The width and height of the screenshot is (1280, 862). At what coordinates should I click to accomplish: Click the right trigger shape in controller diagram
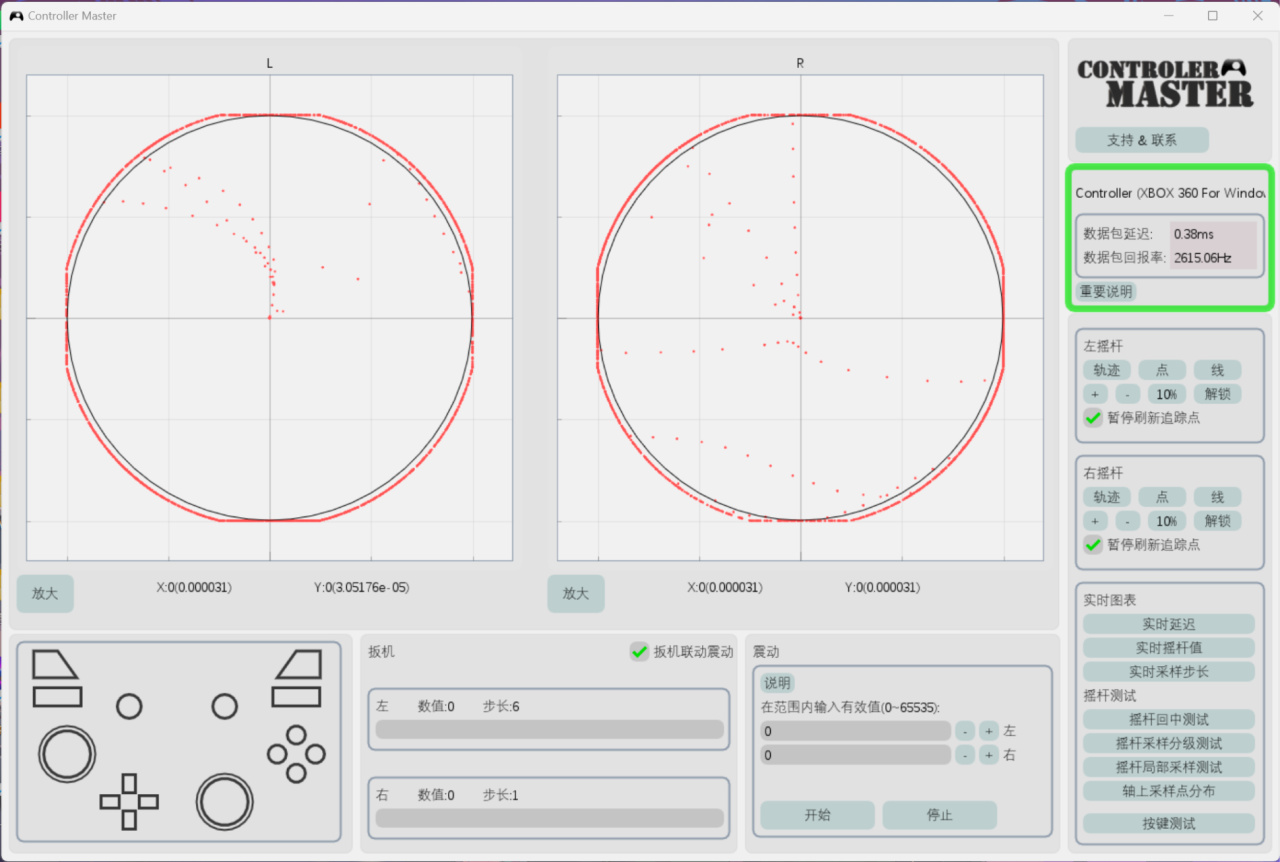[x=298, y=664]
